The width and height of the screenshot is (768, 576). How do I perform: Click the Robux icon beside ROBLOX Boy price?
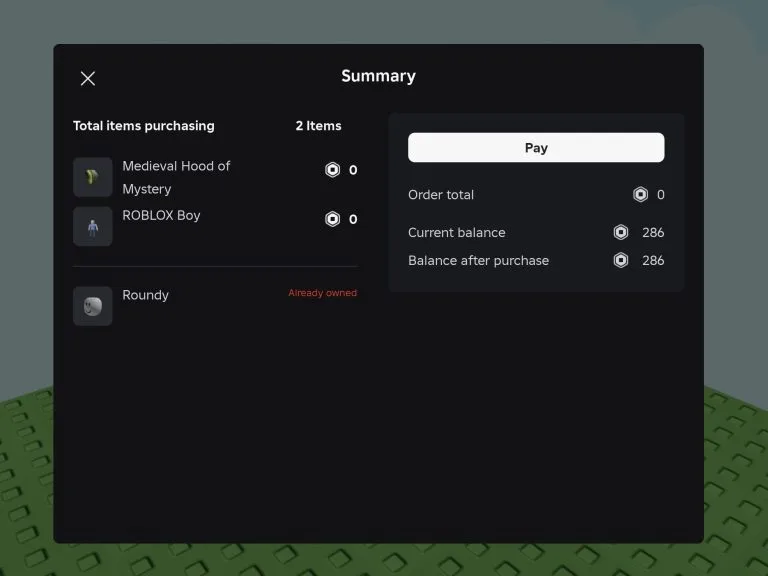pyautogui.click(x=333, y=219)
